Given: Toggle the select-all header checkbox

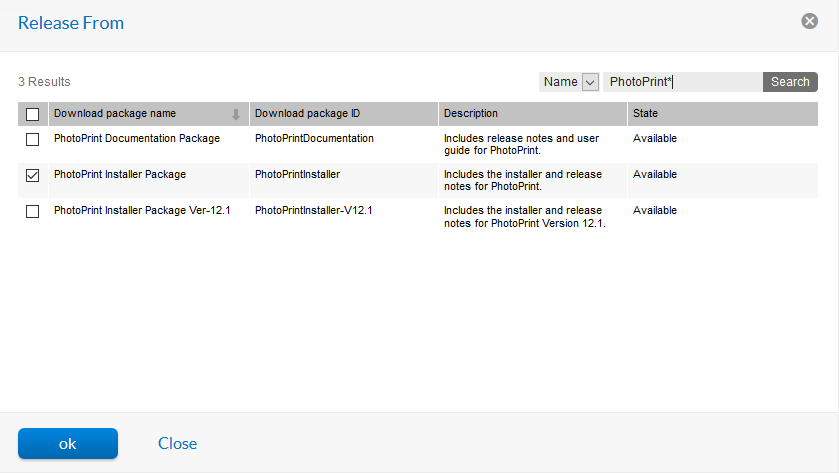Looking at the screenshot, I should tap(33, 114).
